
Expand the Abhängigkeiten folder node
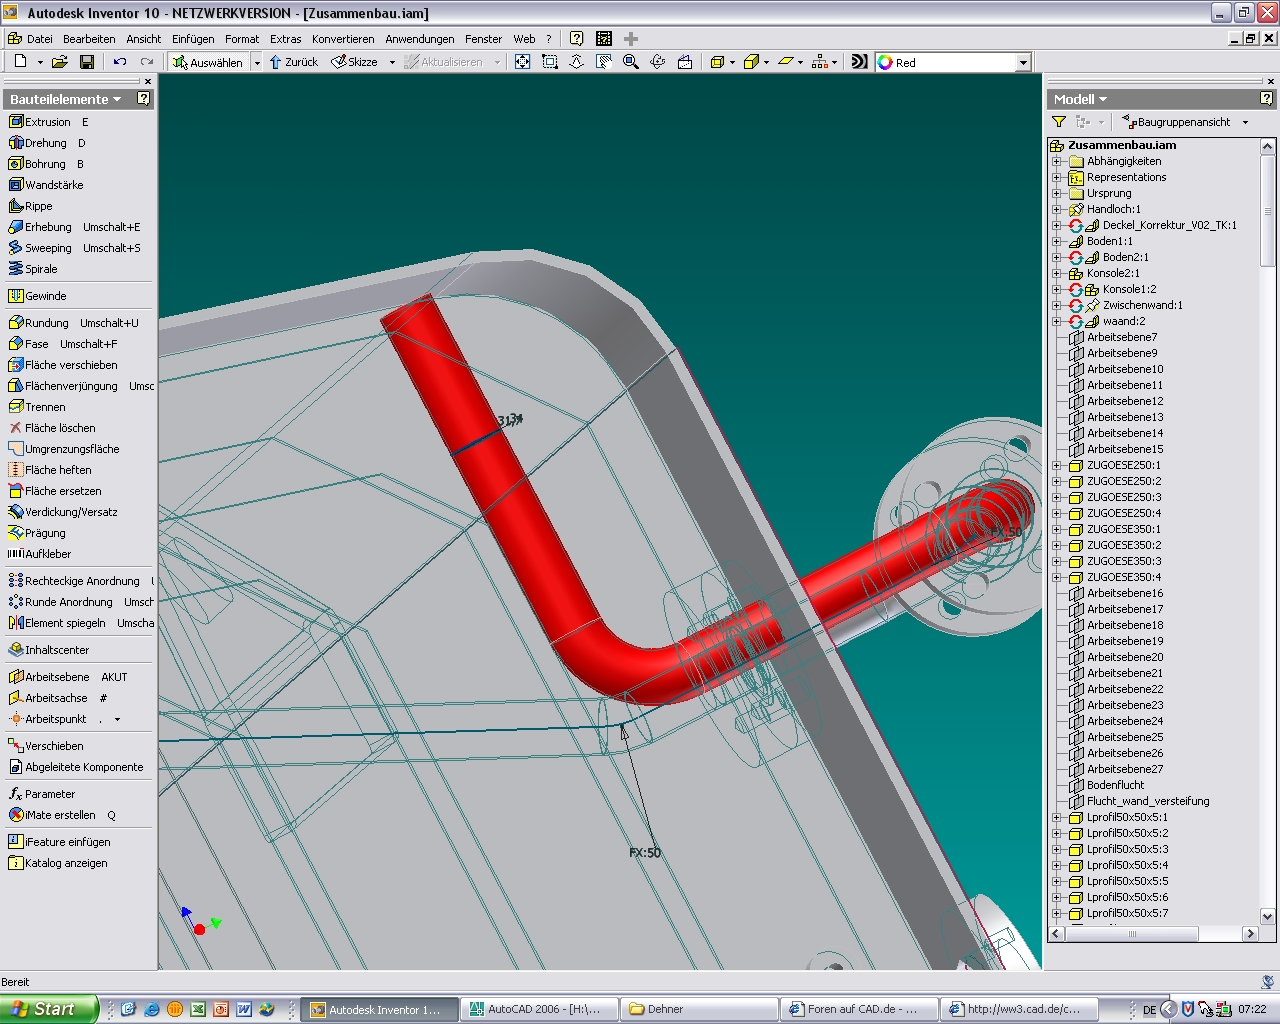tap(1057, 161)
